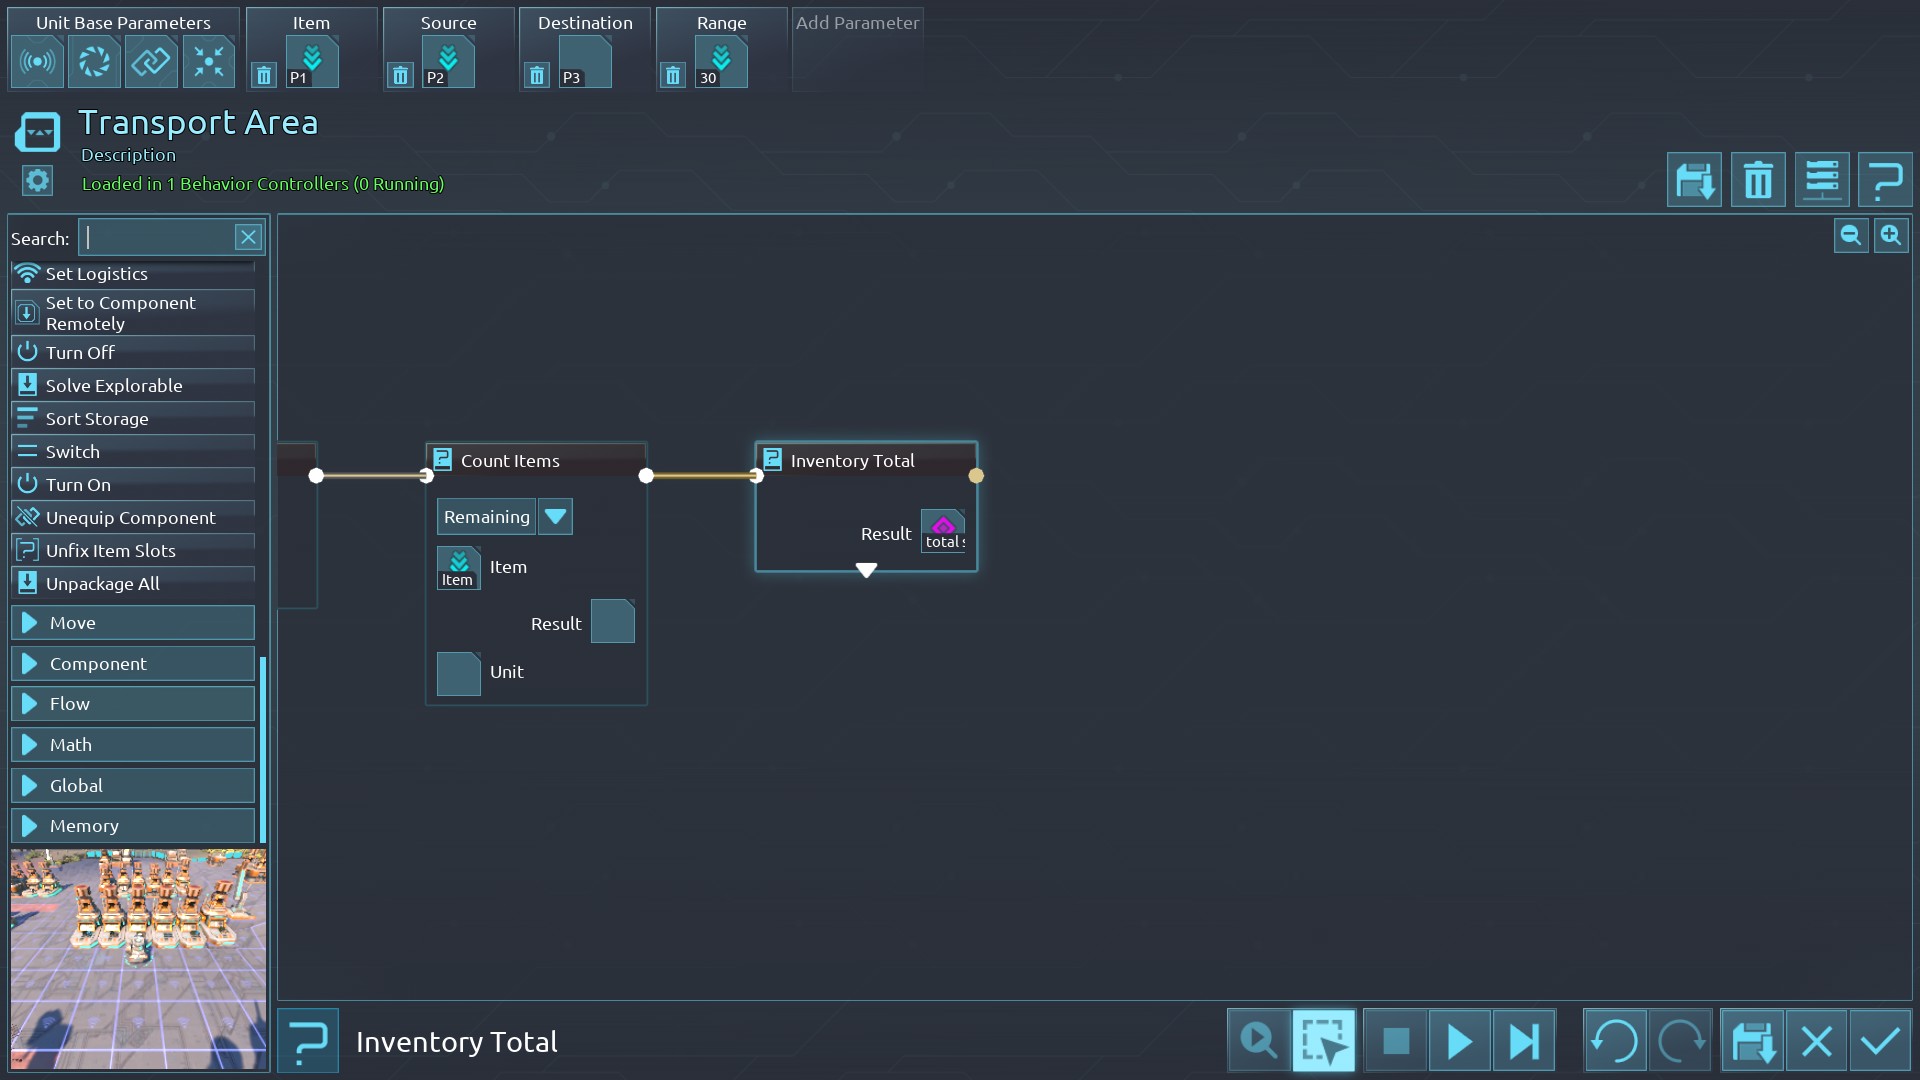Click the instruction search input field

pos(157,237)
